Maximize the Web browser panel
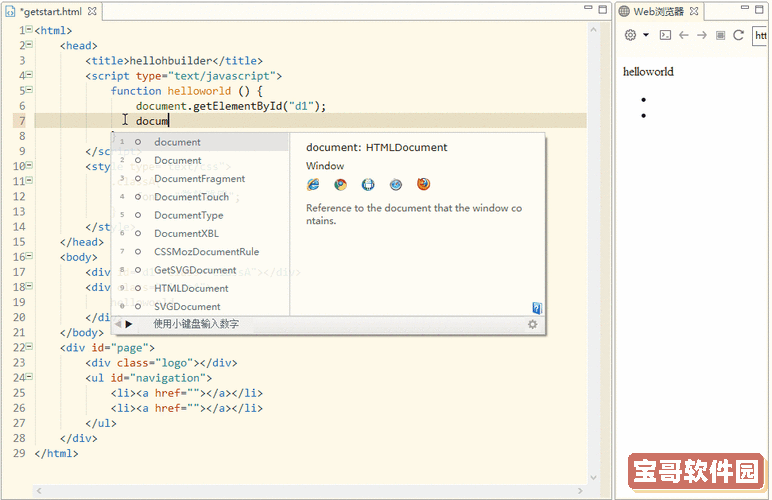Screen dimensions: 772x500 coord(759,9)
